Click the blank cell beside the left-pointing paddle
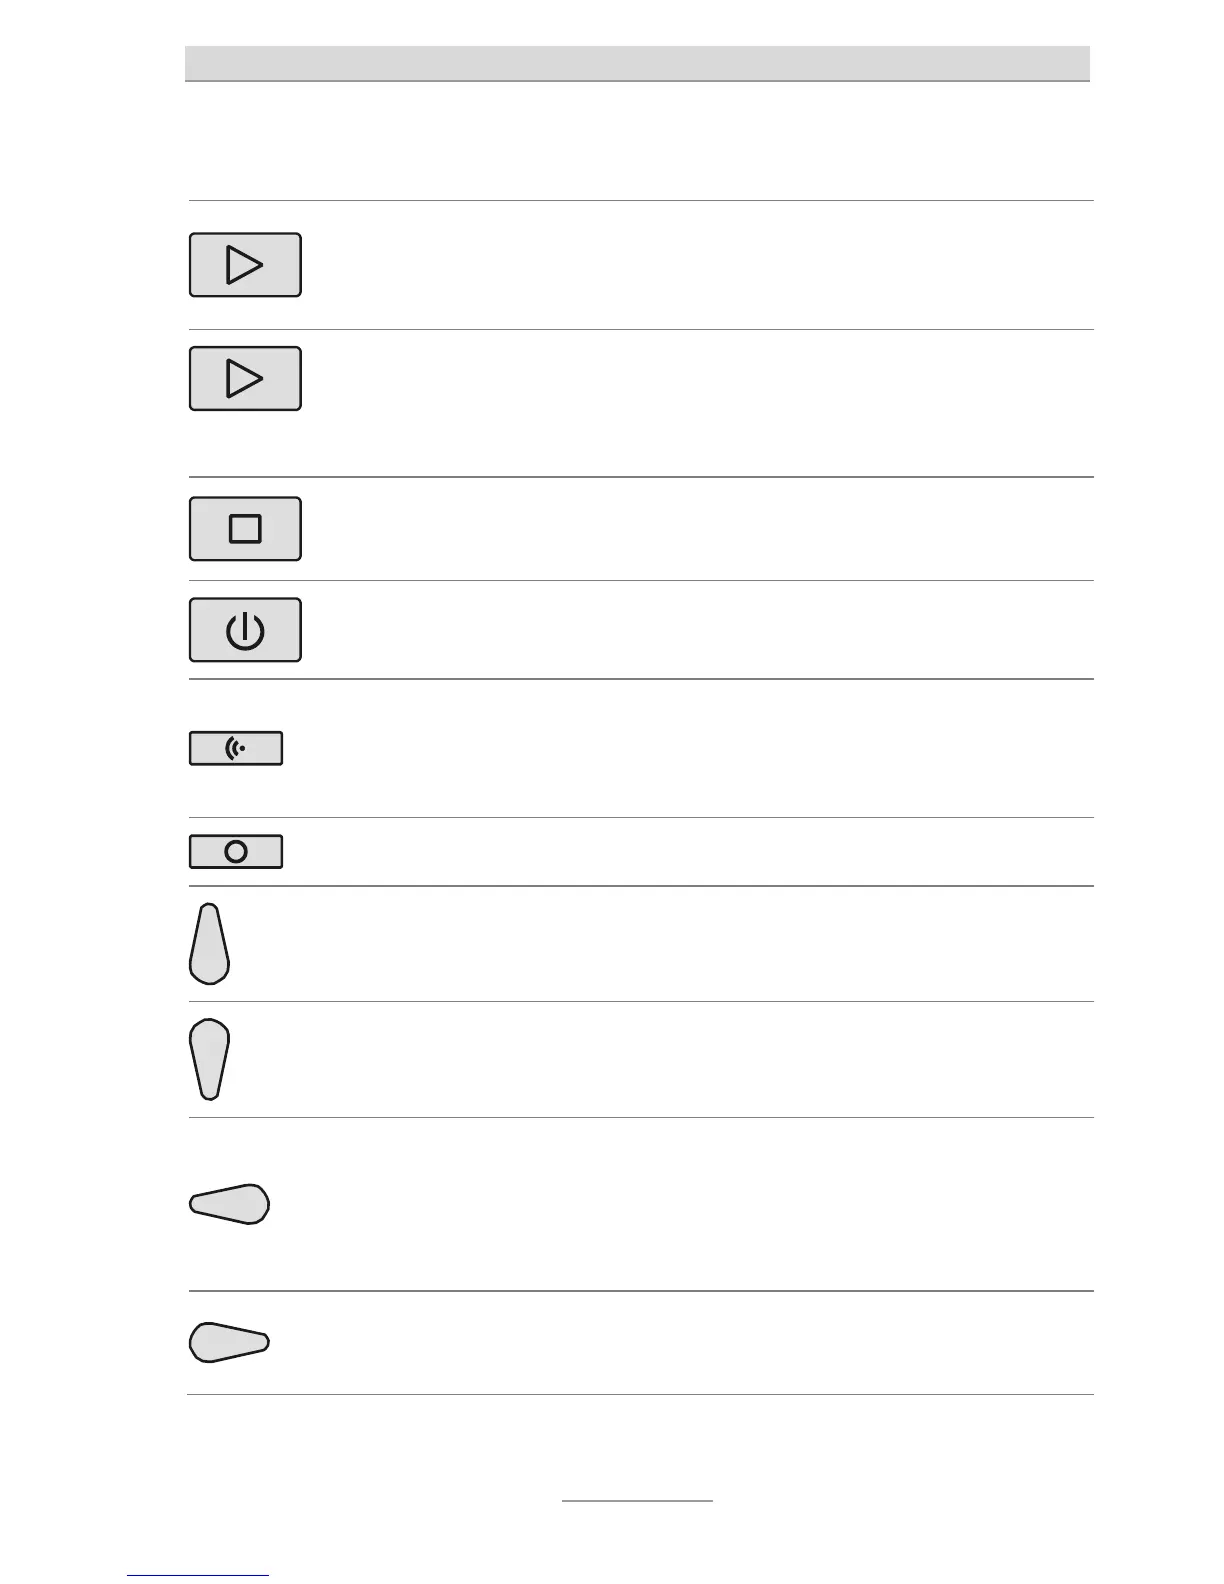The width and height of the screenshot is (1224, 1584). pyautogui.click(x=690, y=1204)
